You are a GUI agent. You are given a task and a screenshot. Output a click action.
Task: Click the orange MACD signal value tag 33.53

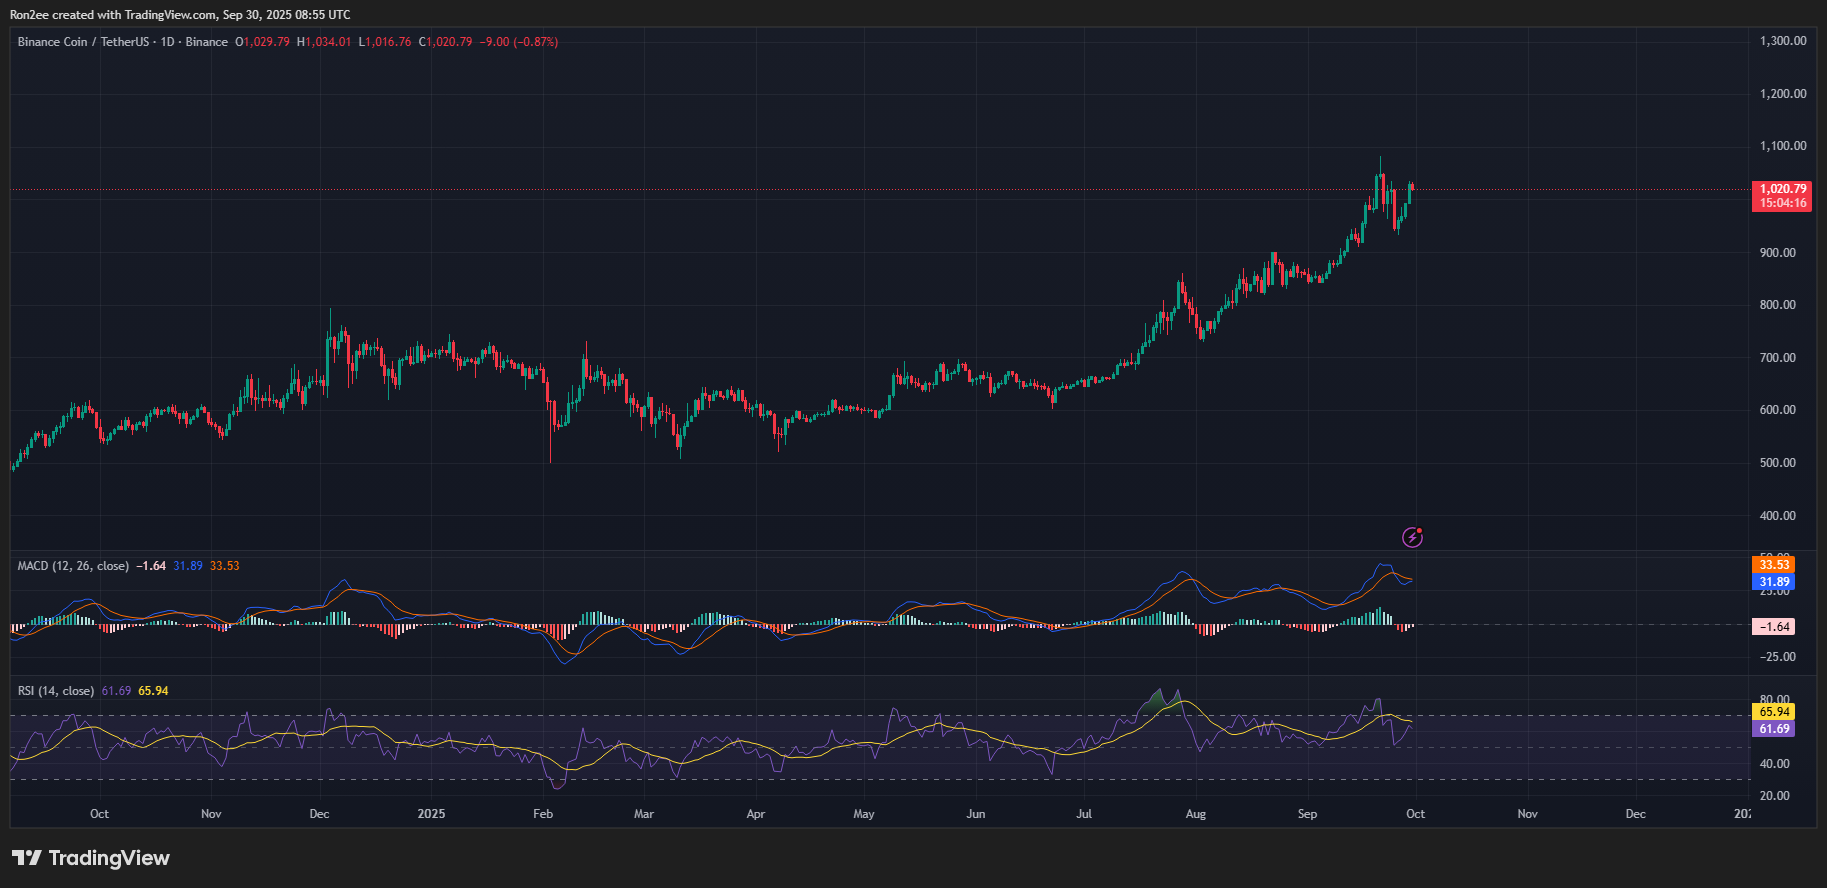point(1774,565)
